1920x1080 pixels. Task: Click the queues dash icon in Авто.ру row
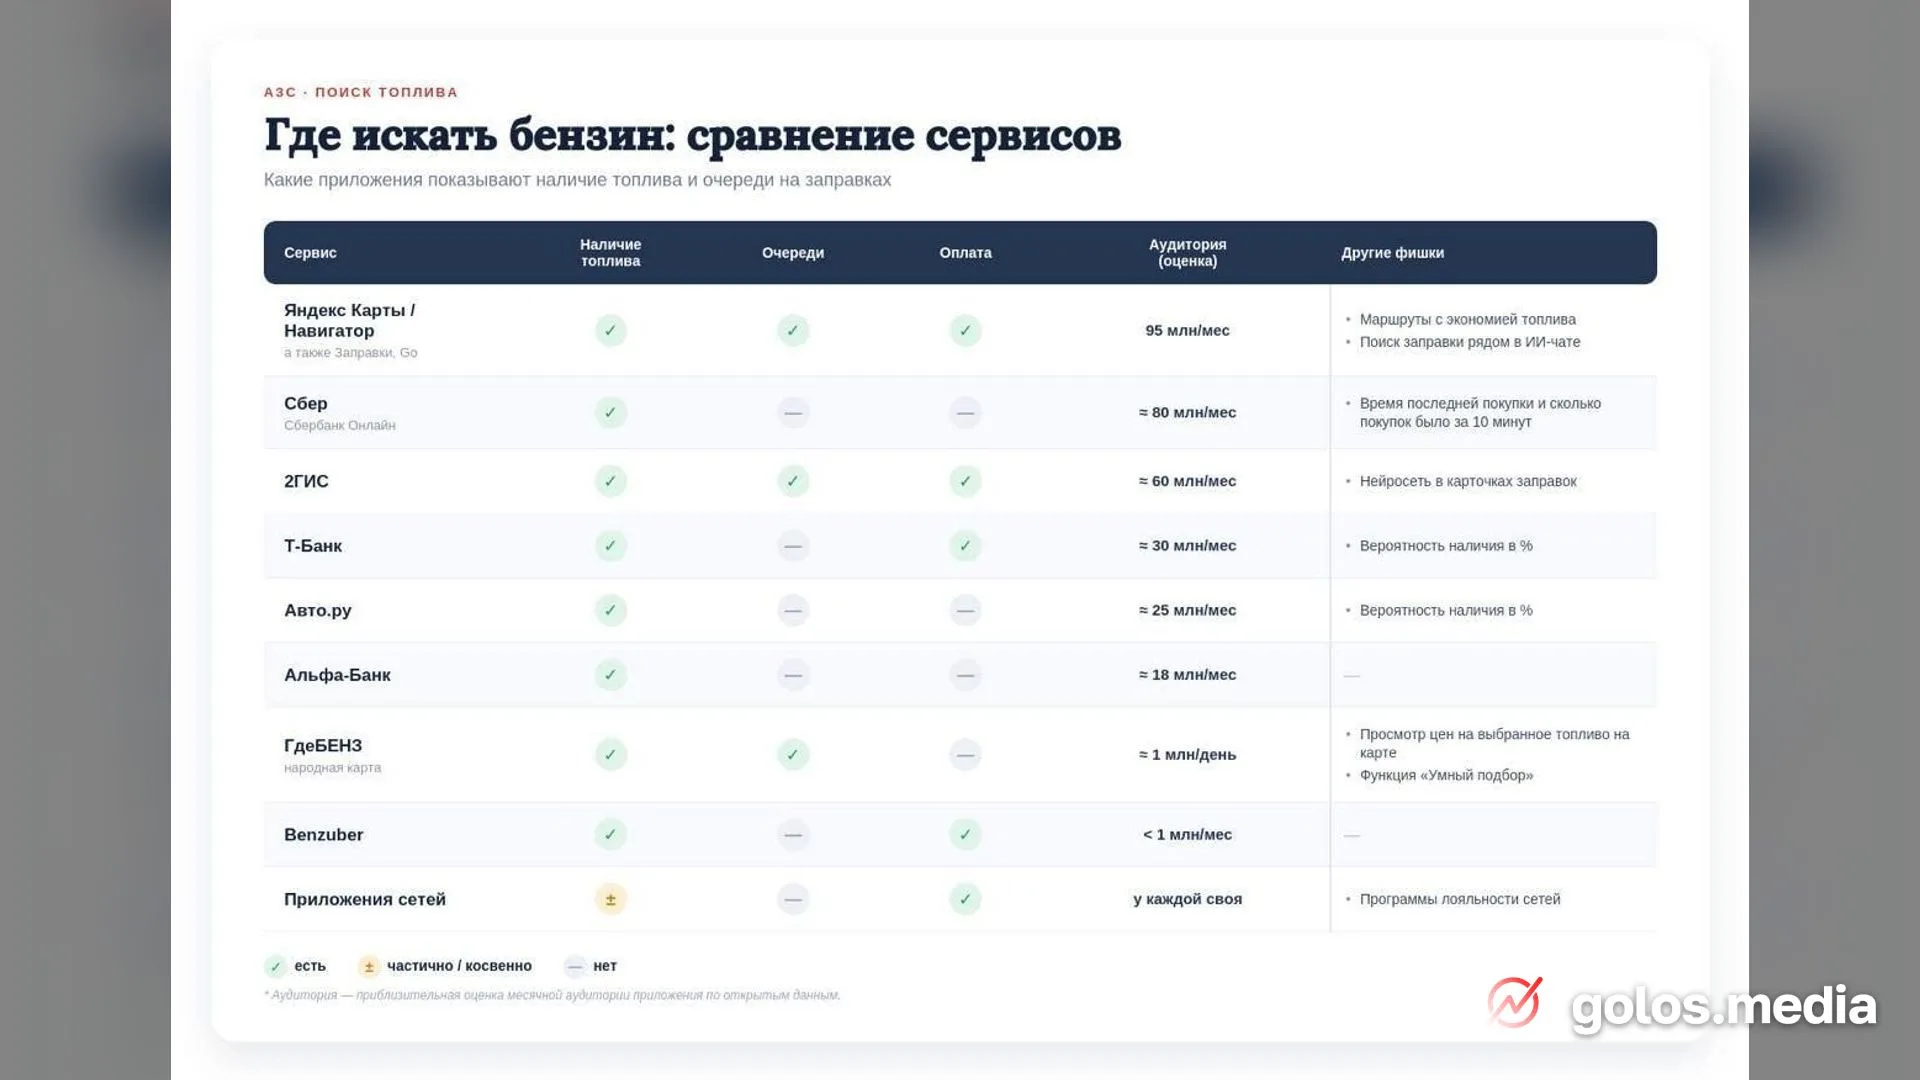pyautogui.click(x=792, y=610)
